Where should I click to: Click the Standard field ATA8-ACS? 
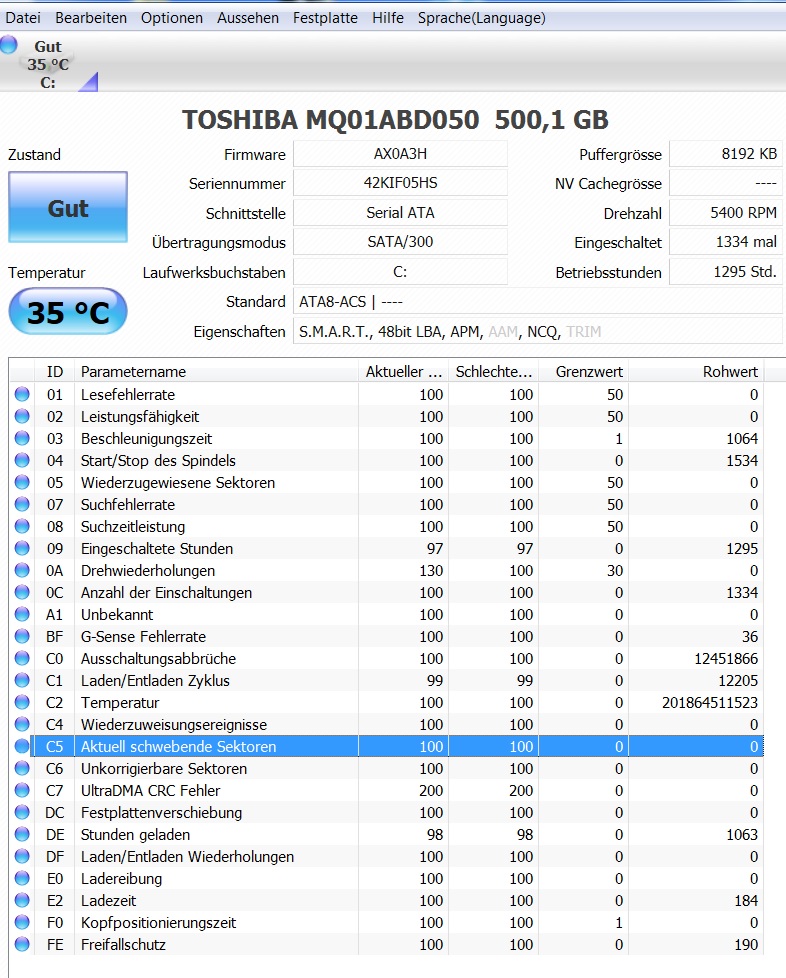(538, 302)
